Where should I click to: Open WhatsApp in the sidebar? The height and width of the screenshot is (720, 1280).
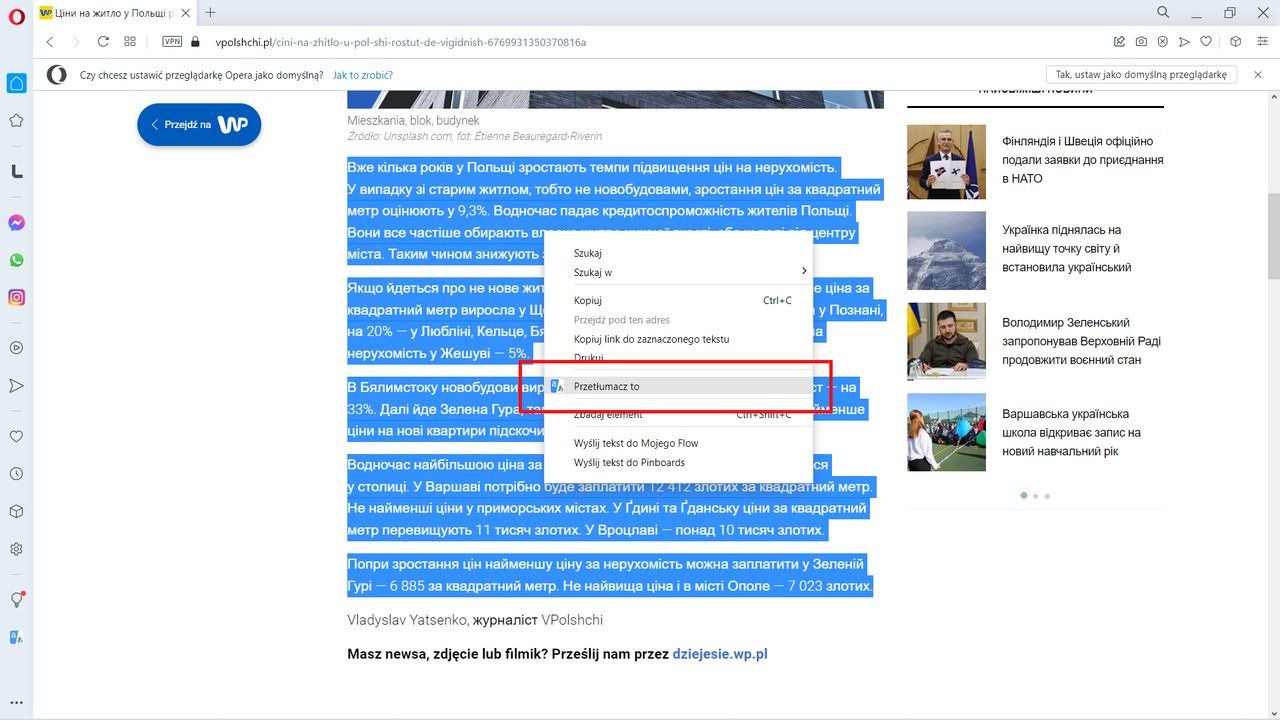point(16,260)
